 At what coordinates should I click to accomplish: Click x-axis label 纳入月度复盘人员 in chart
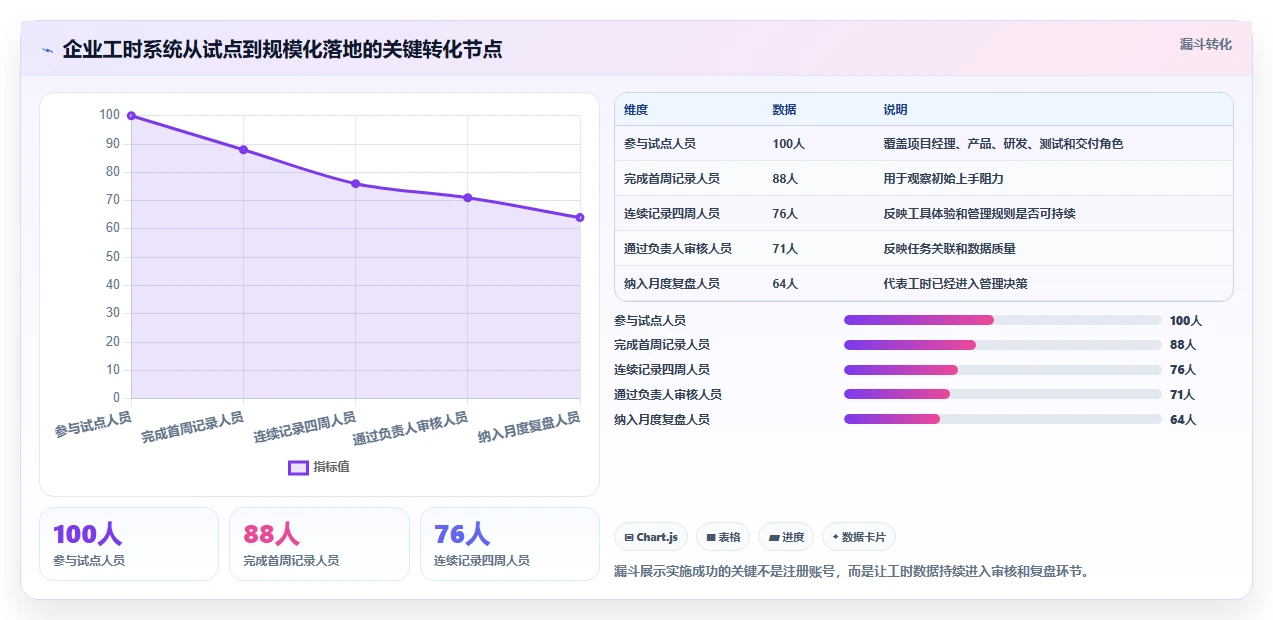tap(528, 426)
